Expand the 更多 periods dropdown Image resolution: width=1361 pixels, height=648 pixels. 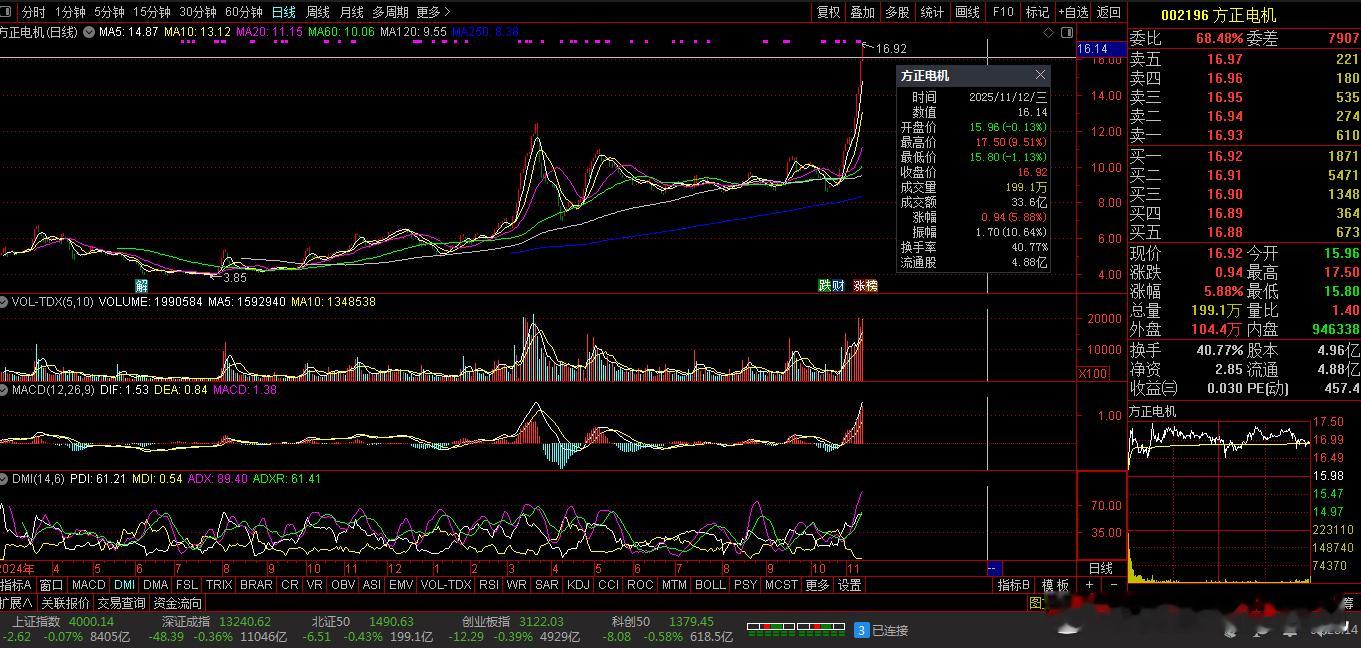[x=433, y=12]
